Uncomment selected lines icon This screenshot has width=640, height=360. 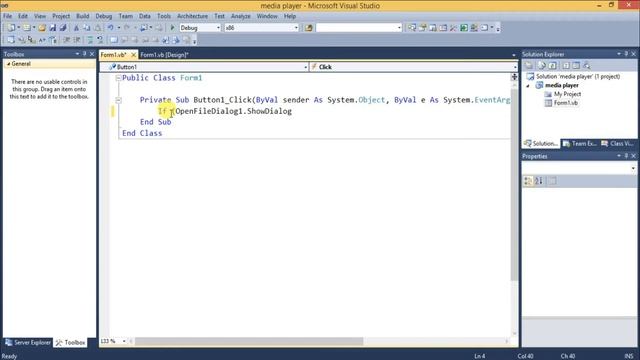click(x=100, y=40)
